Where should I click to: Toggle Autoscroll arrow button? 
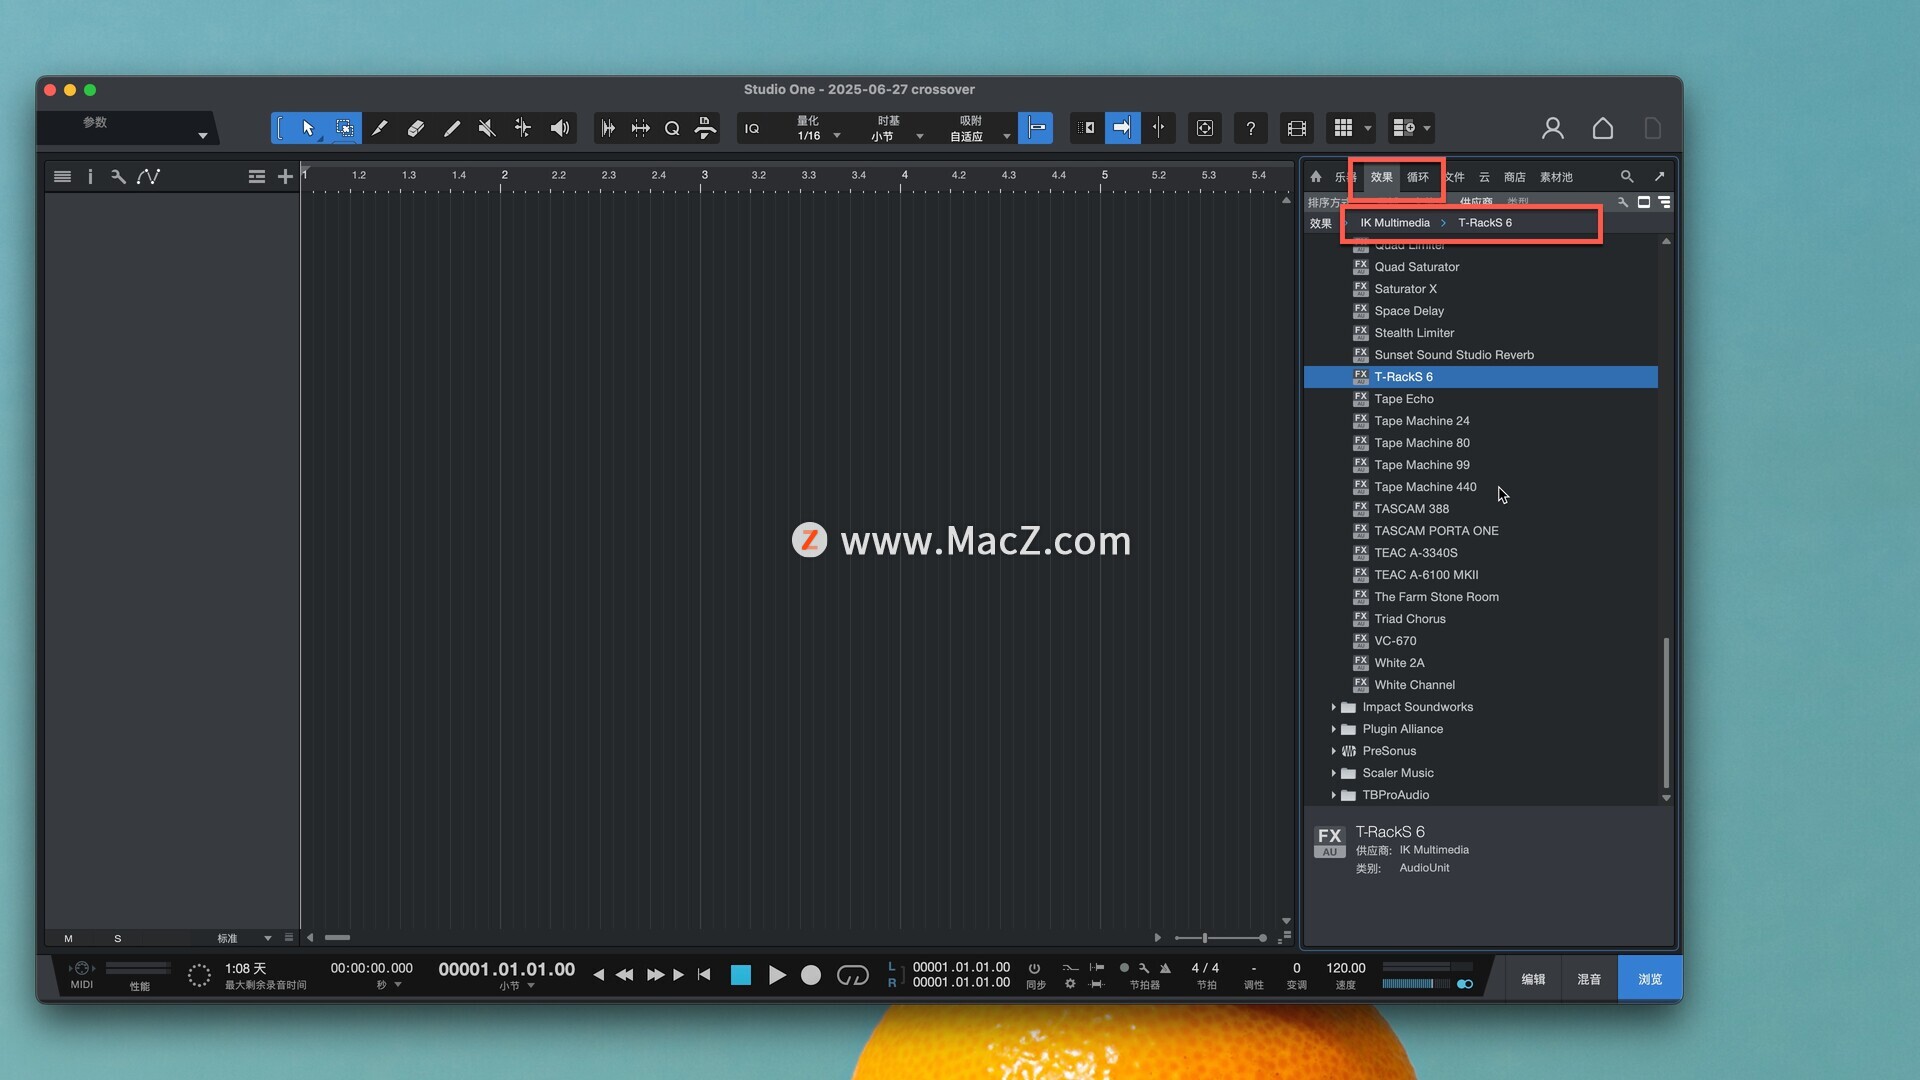click(x=1123, y=128)
